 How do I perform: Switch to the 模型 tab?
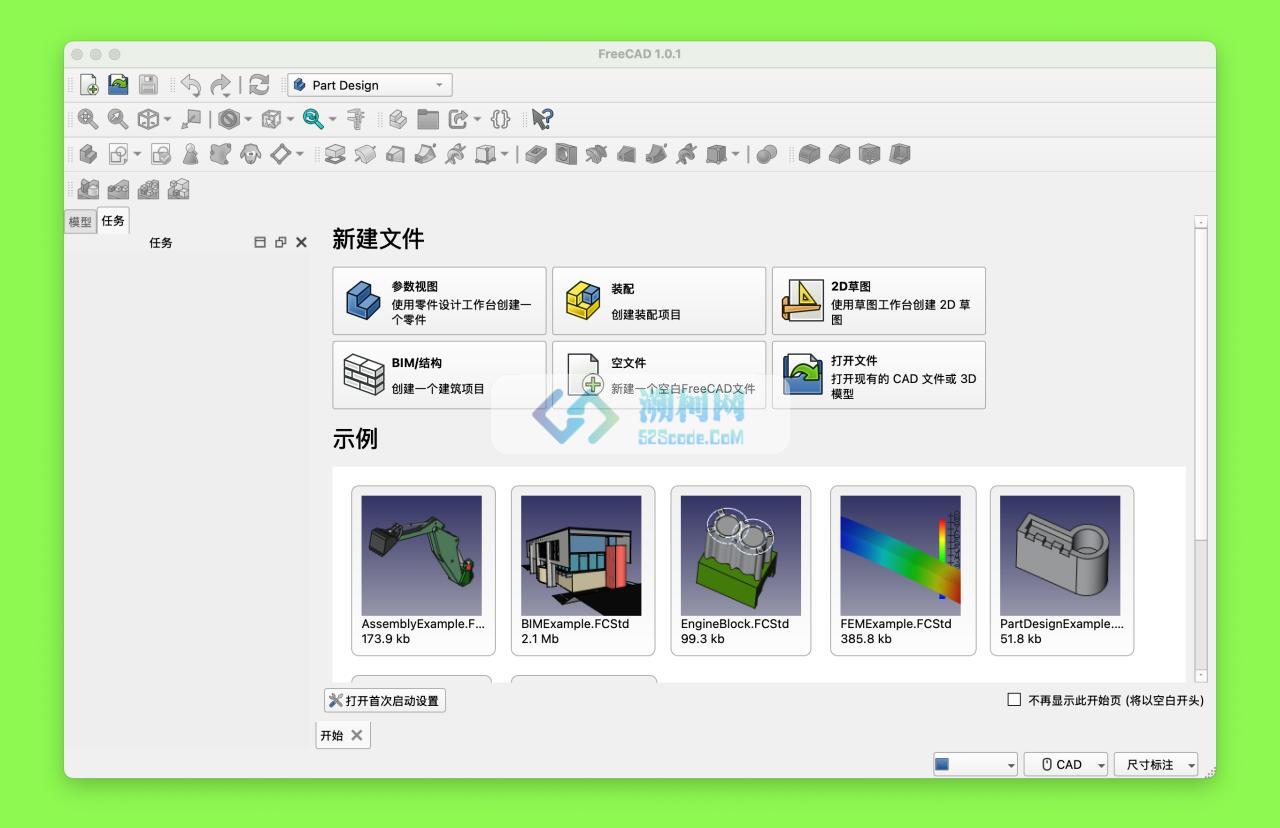click(80, 222)
